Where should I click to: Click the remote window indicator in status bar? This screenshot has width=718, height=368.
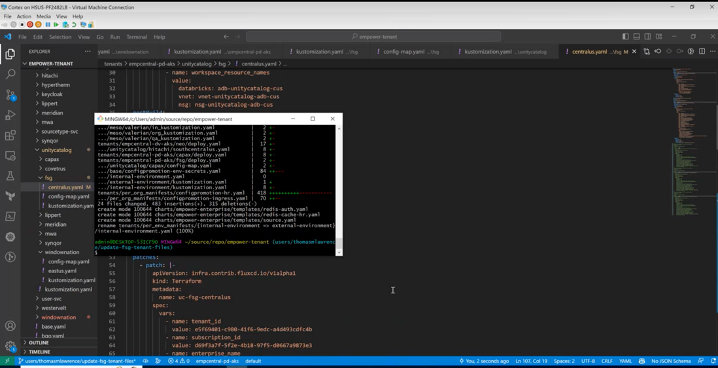pos(7,361)
